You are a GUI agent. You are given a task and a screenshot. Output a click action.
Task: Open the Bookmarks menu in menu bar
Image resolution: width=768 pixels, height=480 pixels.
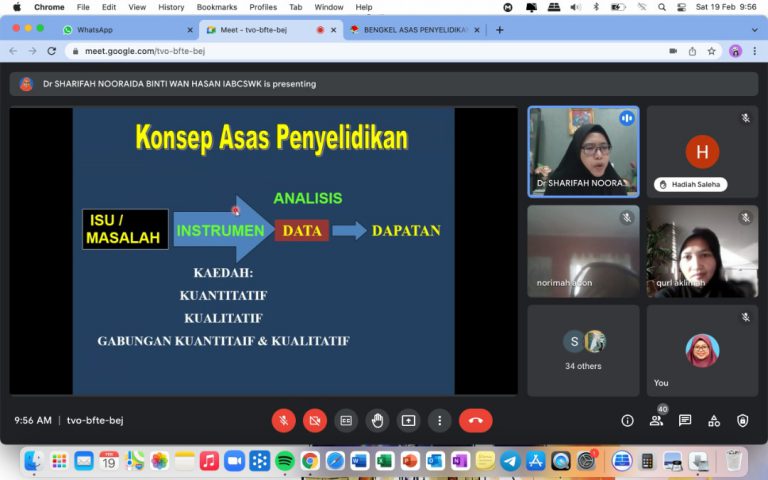[x=216, y=7]
